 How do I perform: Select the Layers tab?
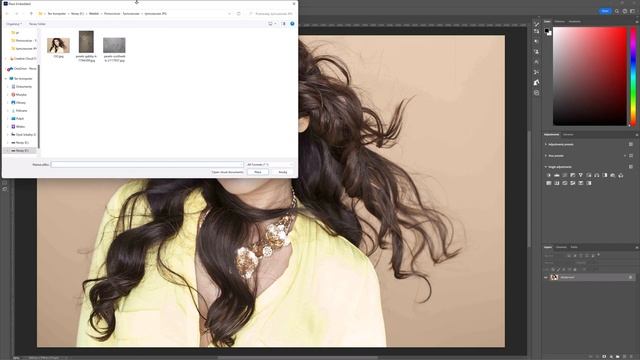tap(548, 247)
